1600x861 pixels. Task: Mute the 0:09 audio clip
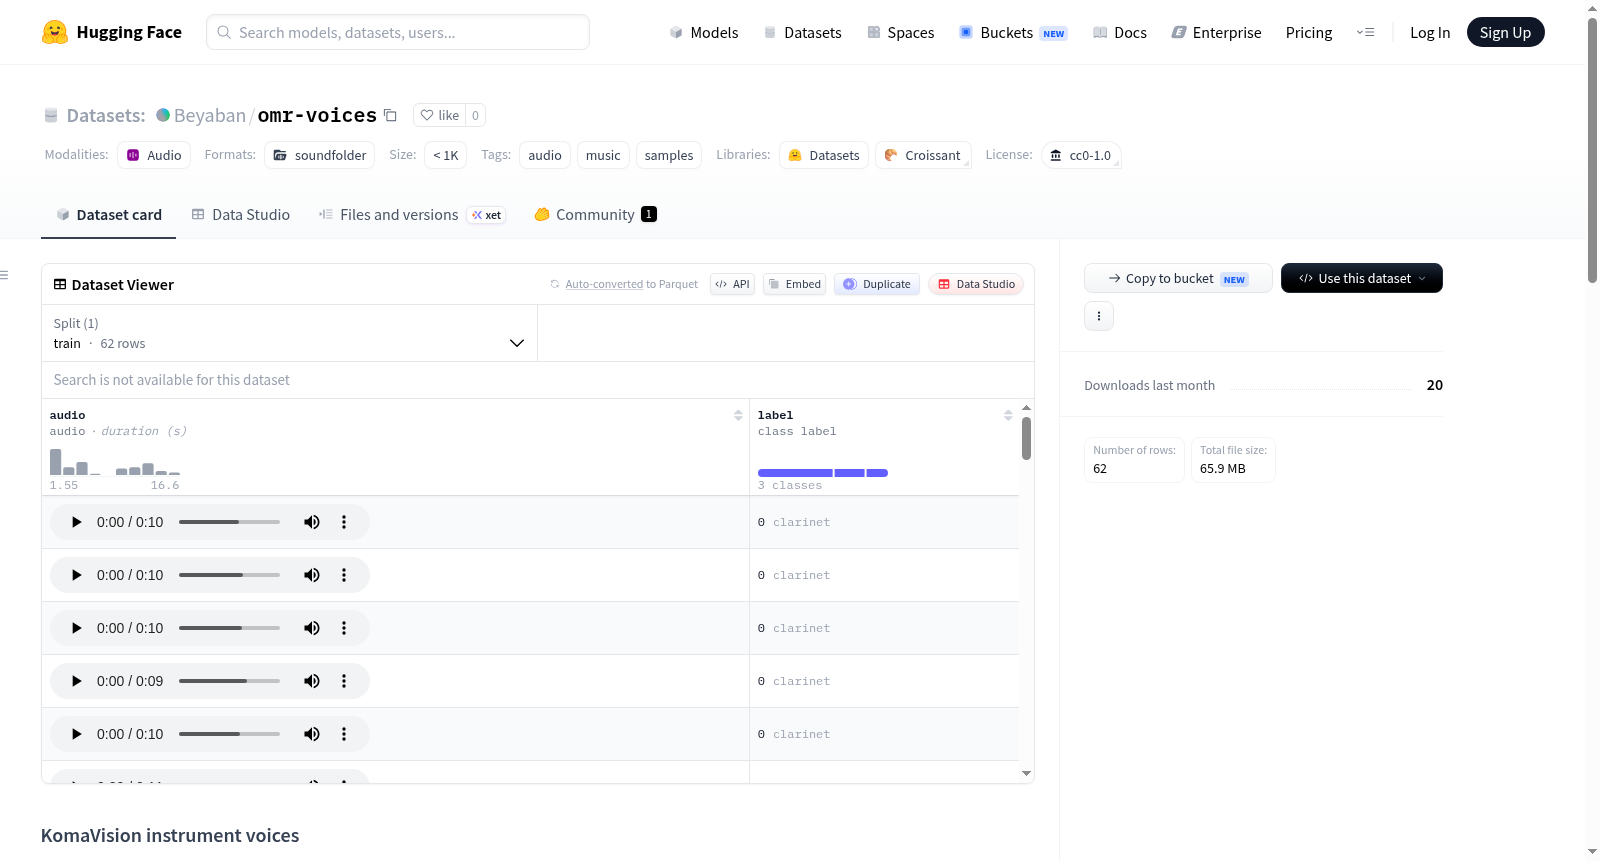click(312, 681)
